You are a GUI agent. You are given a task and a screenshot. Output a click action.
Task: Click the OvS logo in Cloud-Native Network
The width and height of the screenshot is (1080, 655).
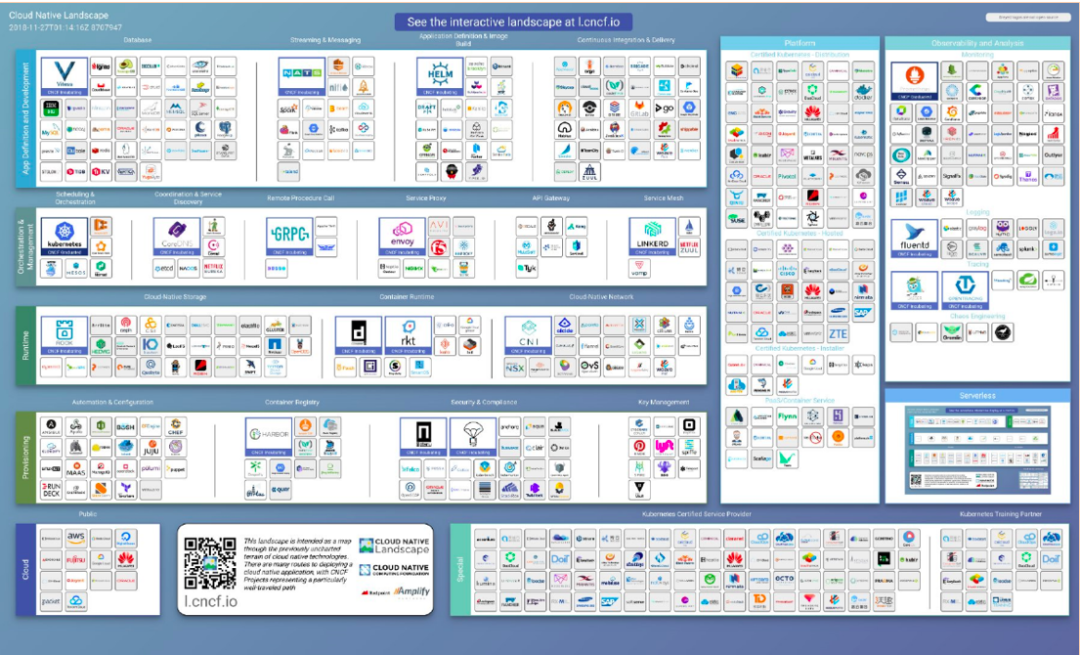(x=590, y=368)
